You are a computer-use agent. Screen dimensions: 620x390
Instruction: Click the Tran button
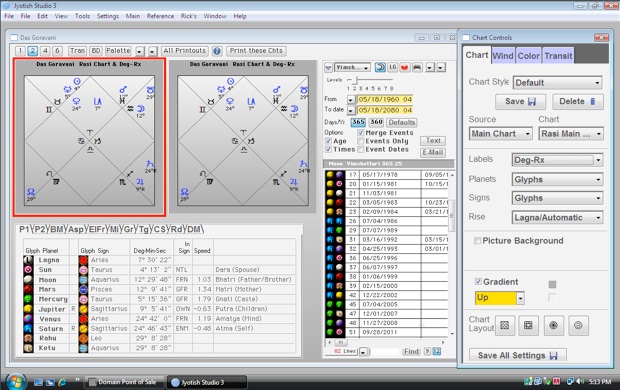tap(77, 51)
